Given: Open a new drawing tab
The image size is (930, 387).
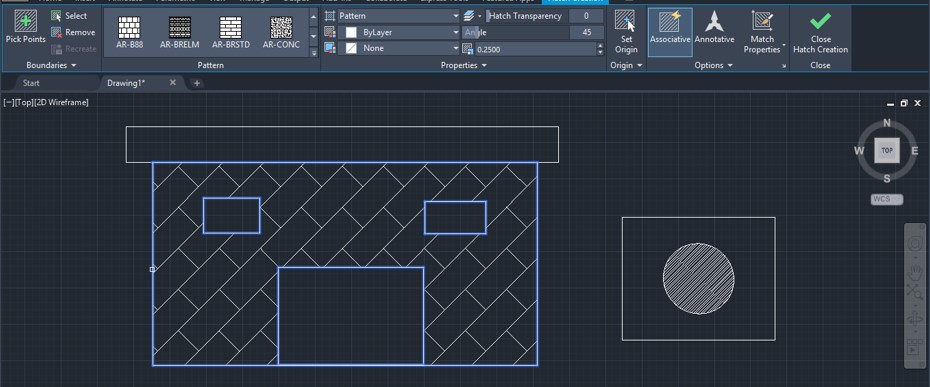Looking at the screenshot, I should point(196,83).
